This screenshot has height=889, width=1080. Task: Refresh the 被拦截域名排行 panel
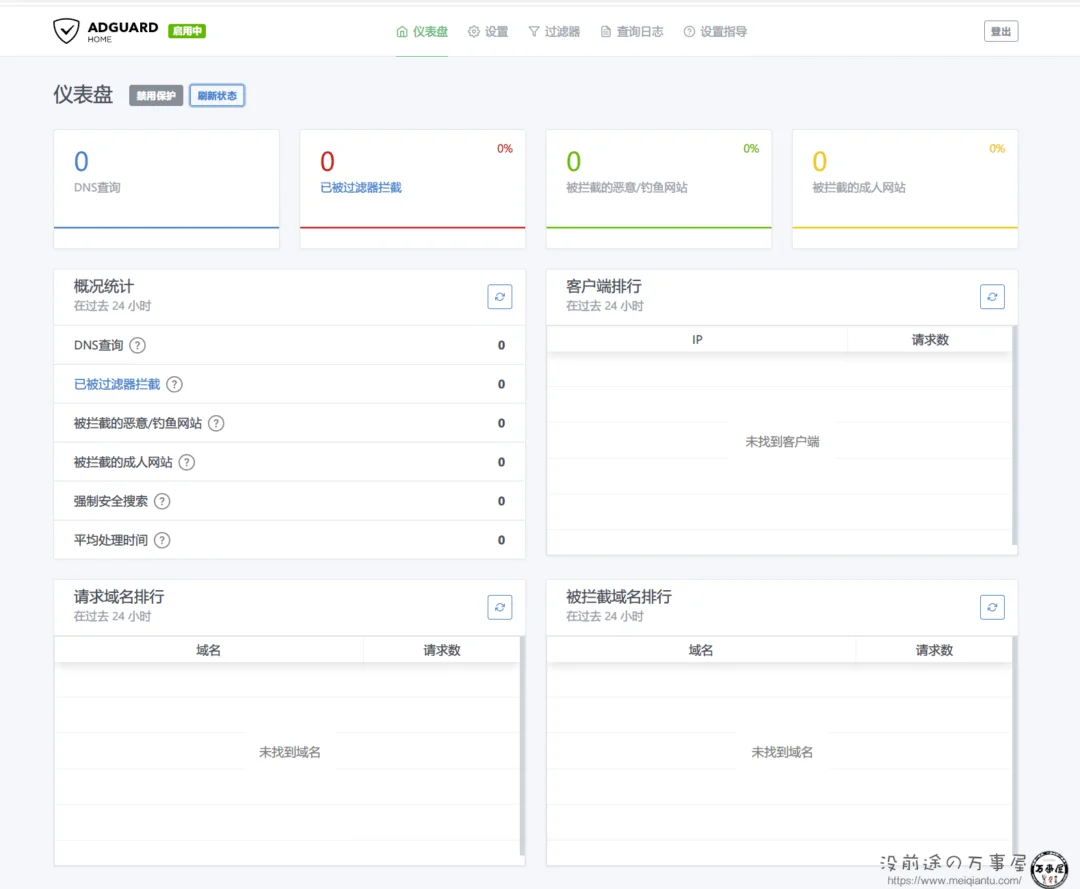992,607
